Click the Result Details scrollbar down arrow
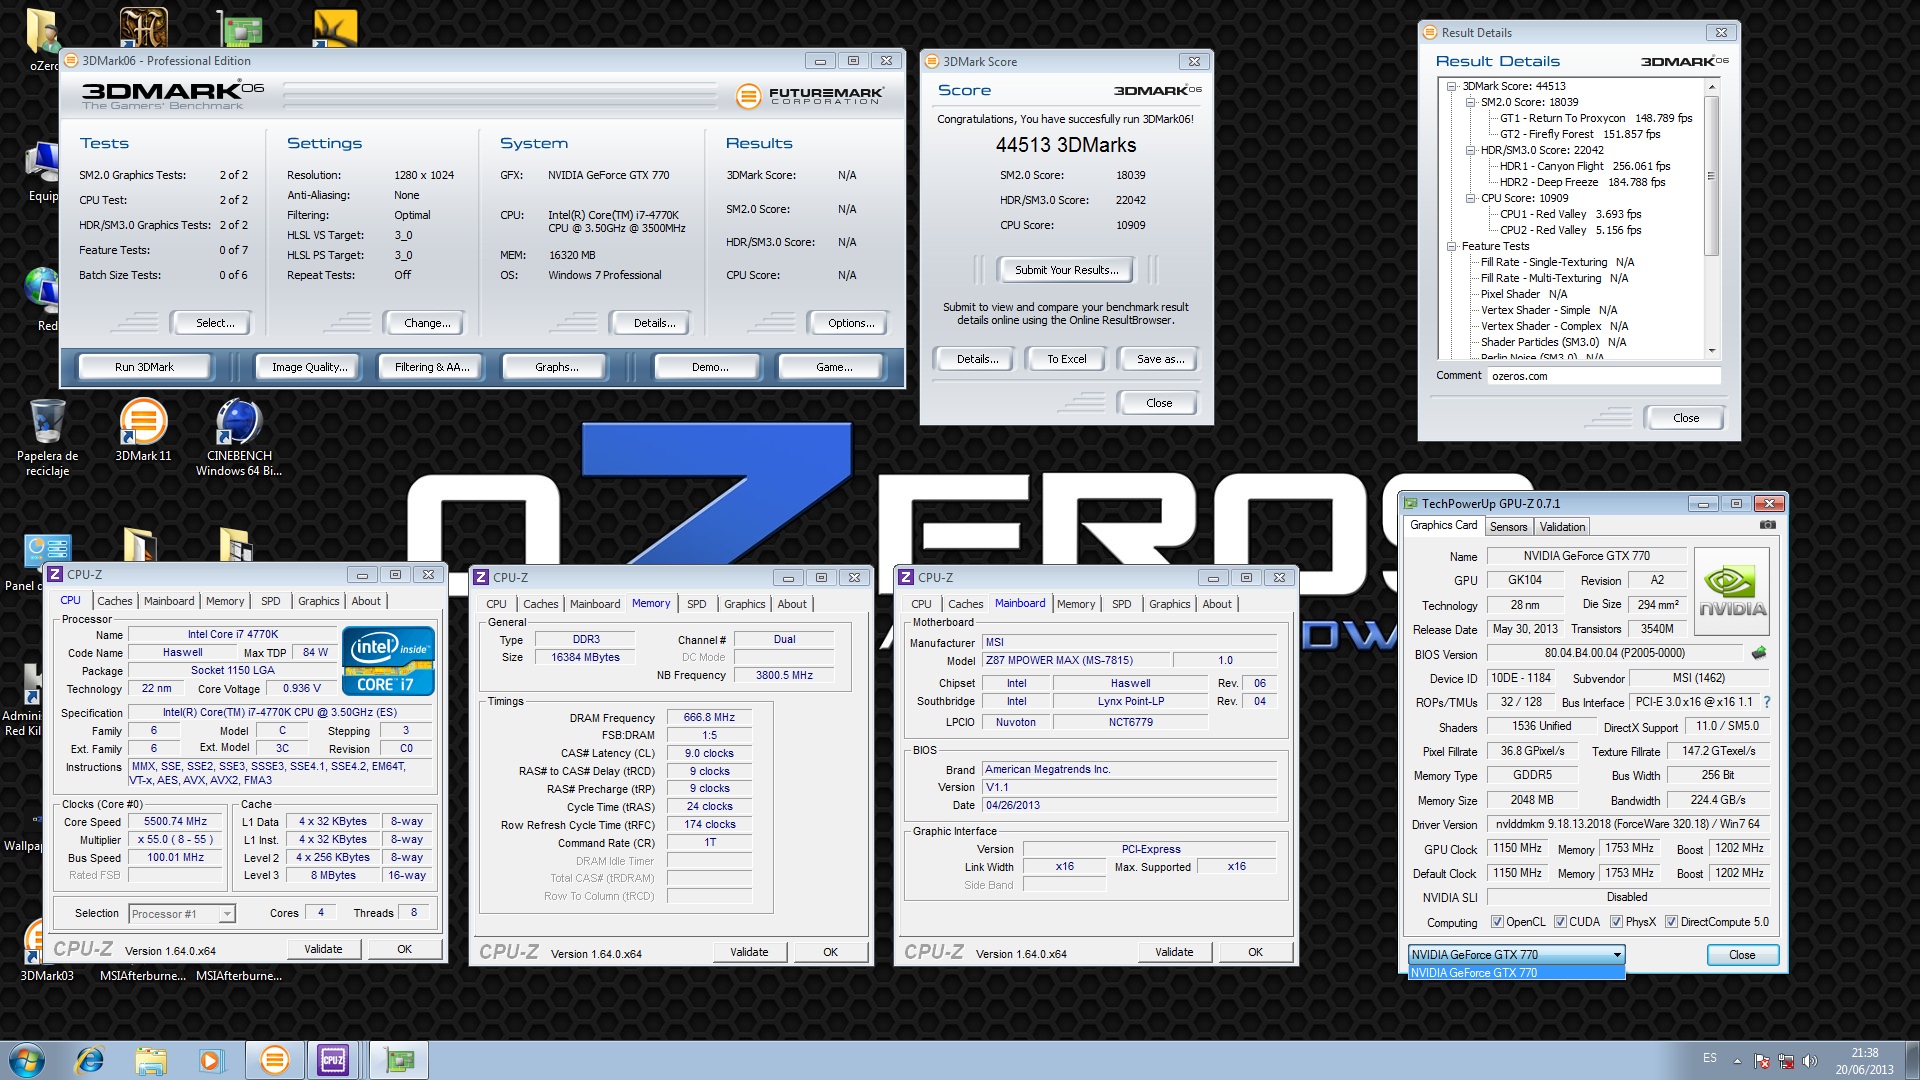This screenshot has width=1920, height=1080. [1711, 351]
